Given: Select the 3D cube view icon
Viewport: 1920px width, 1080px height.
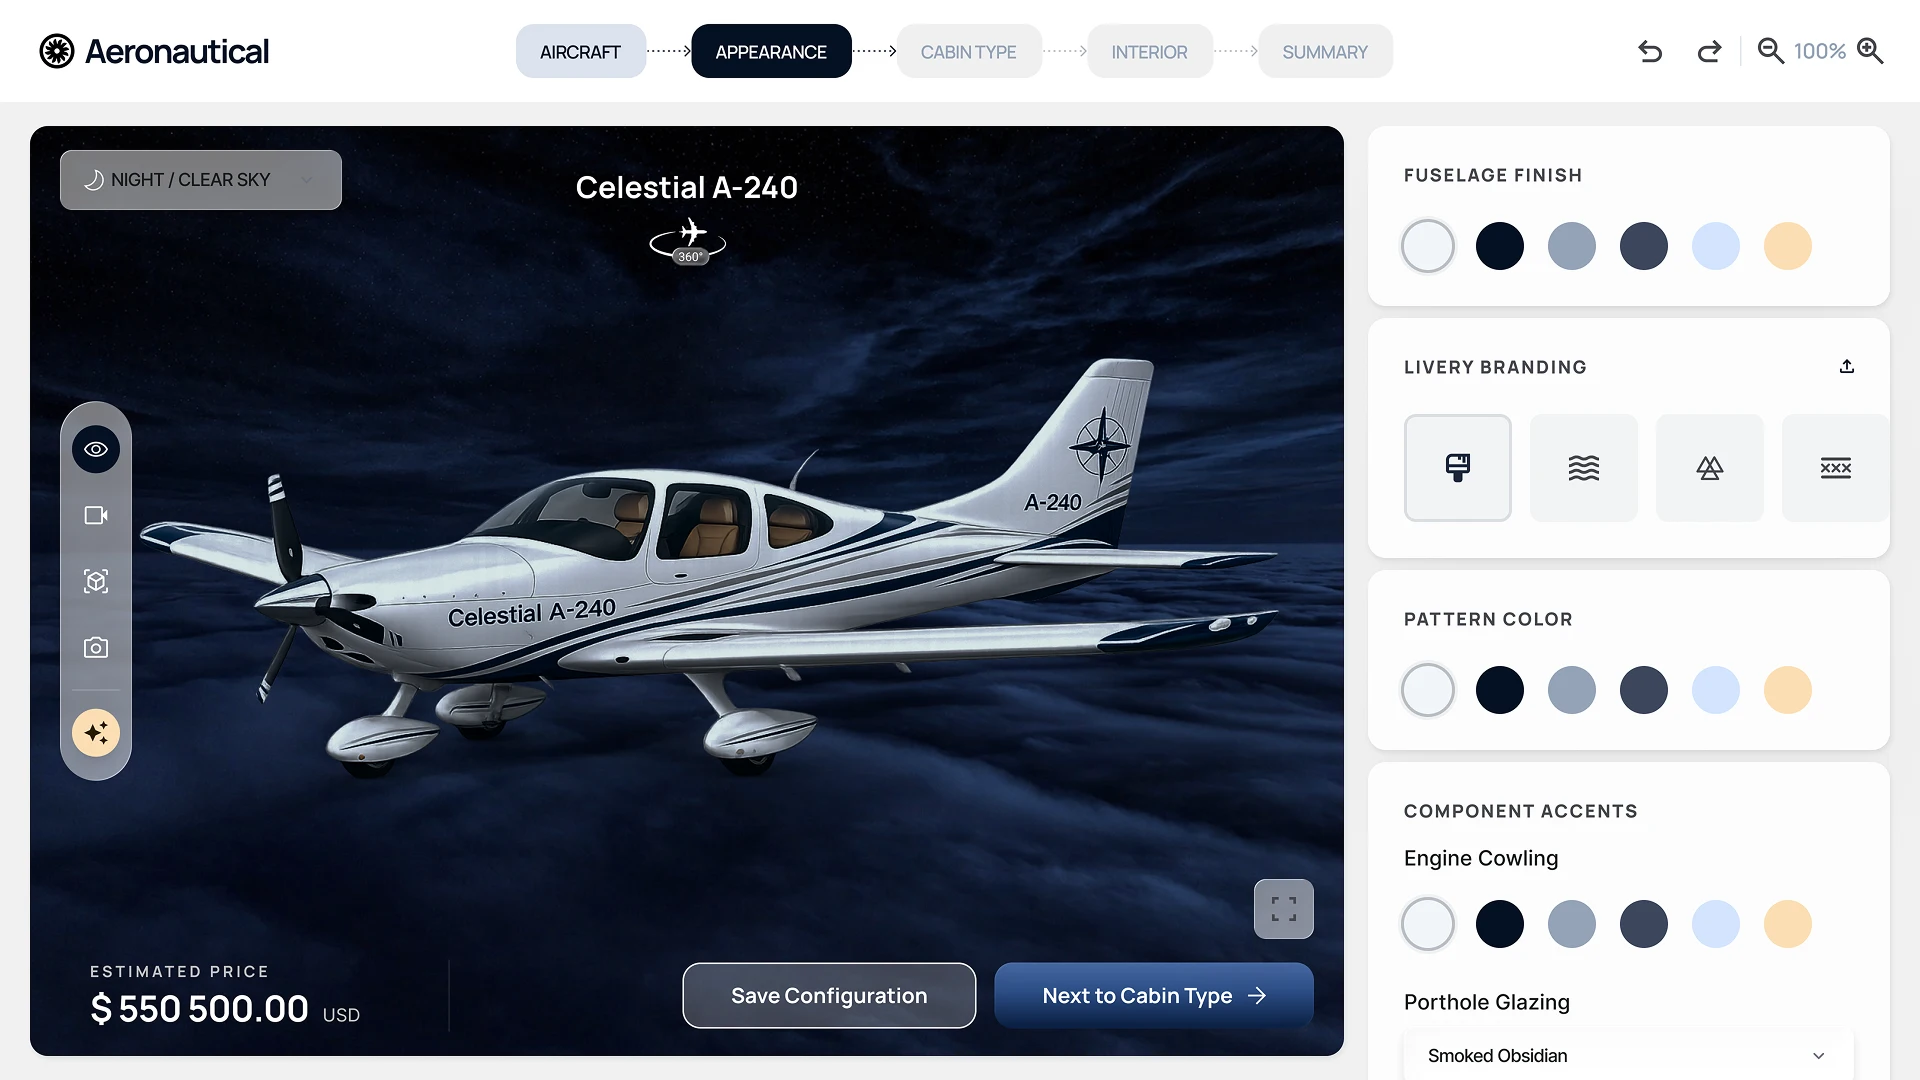Looking at the screenshot, I should (x=96, y=581).
